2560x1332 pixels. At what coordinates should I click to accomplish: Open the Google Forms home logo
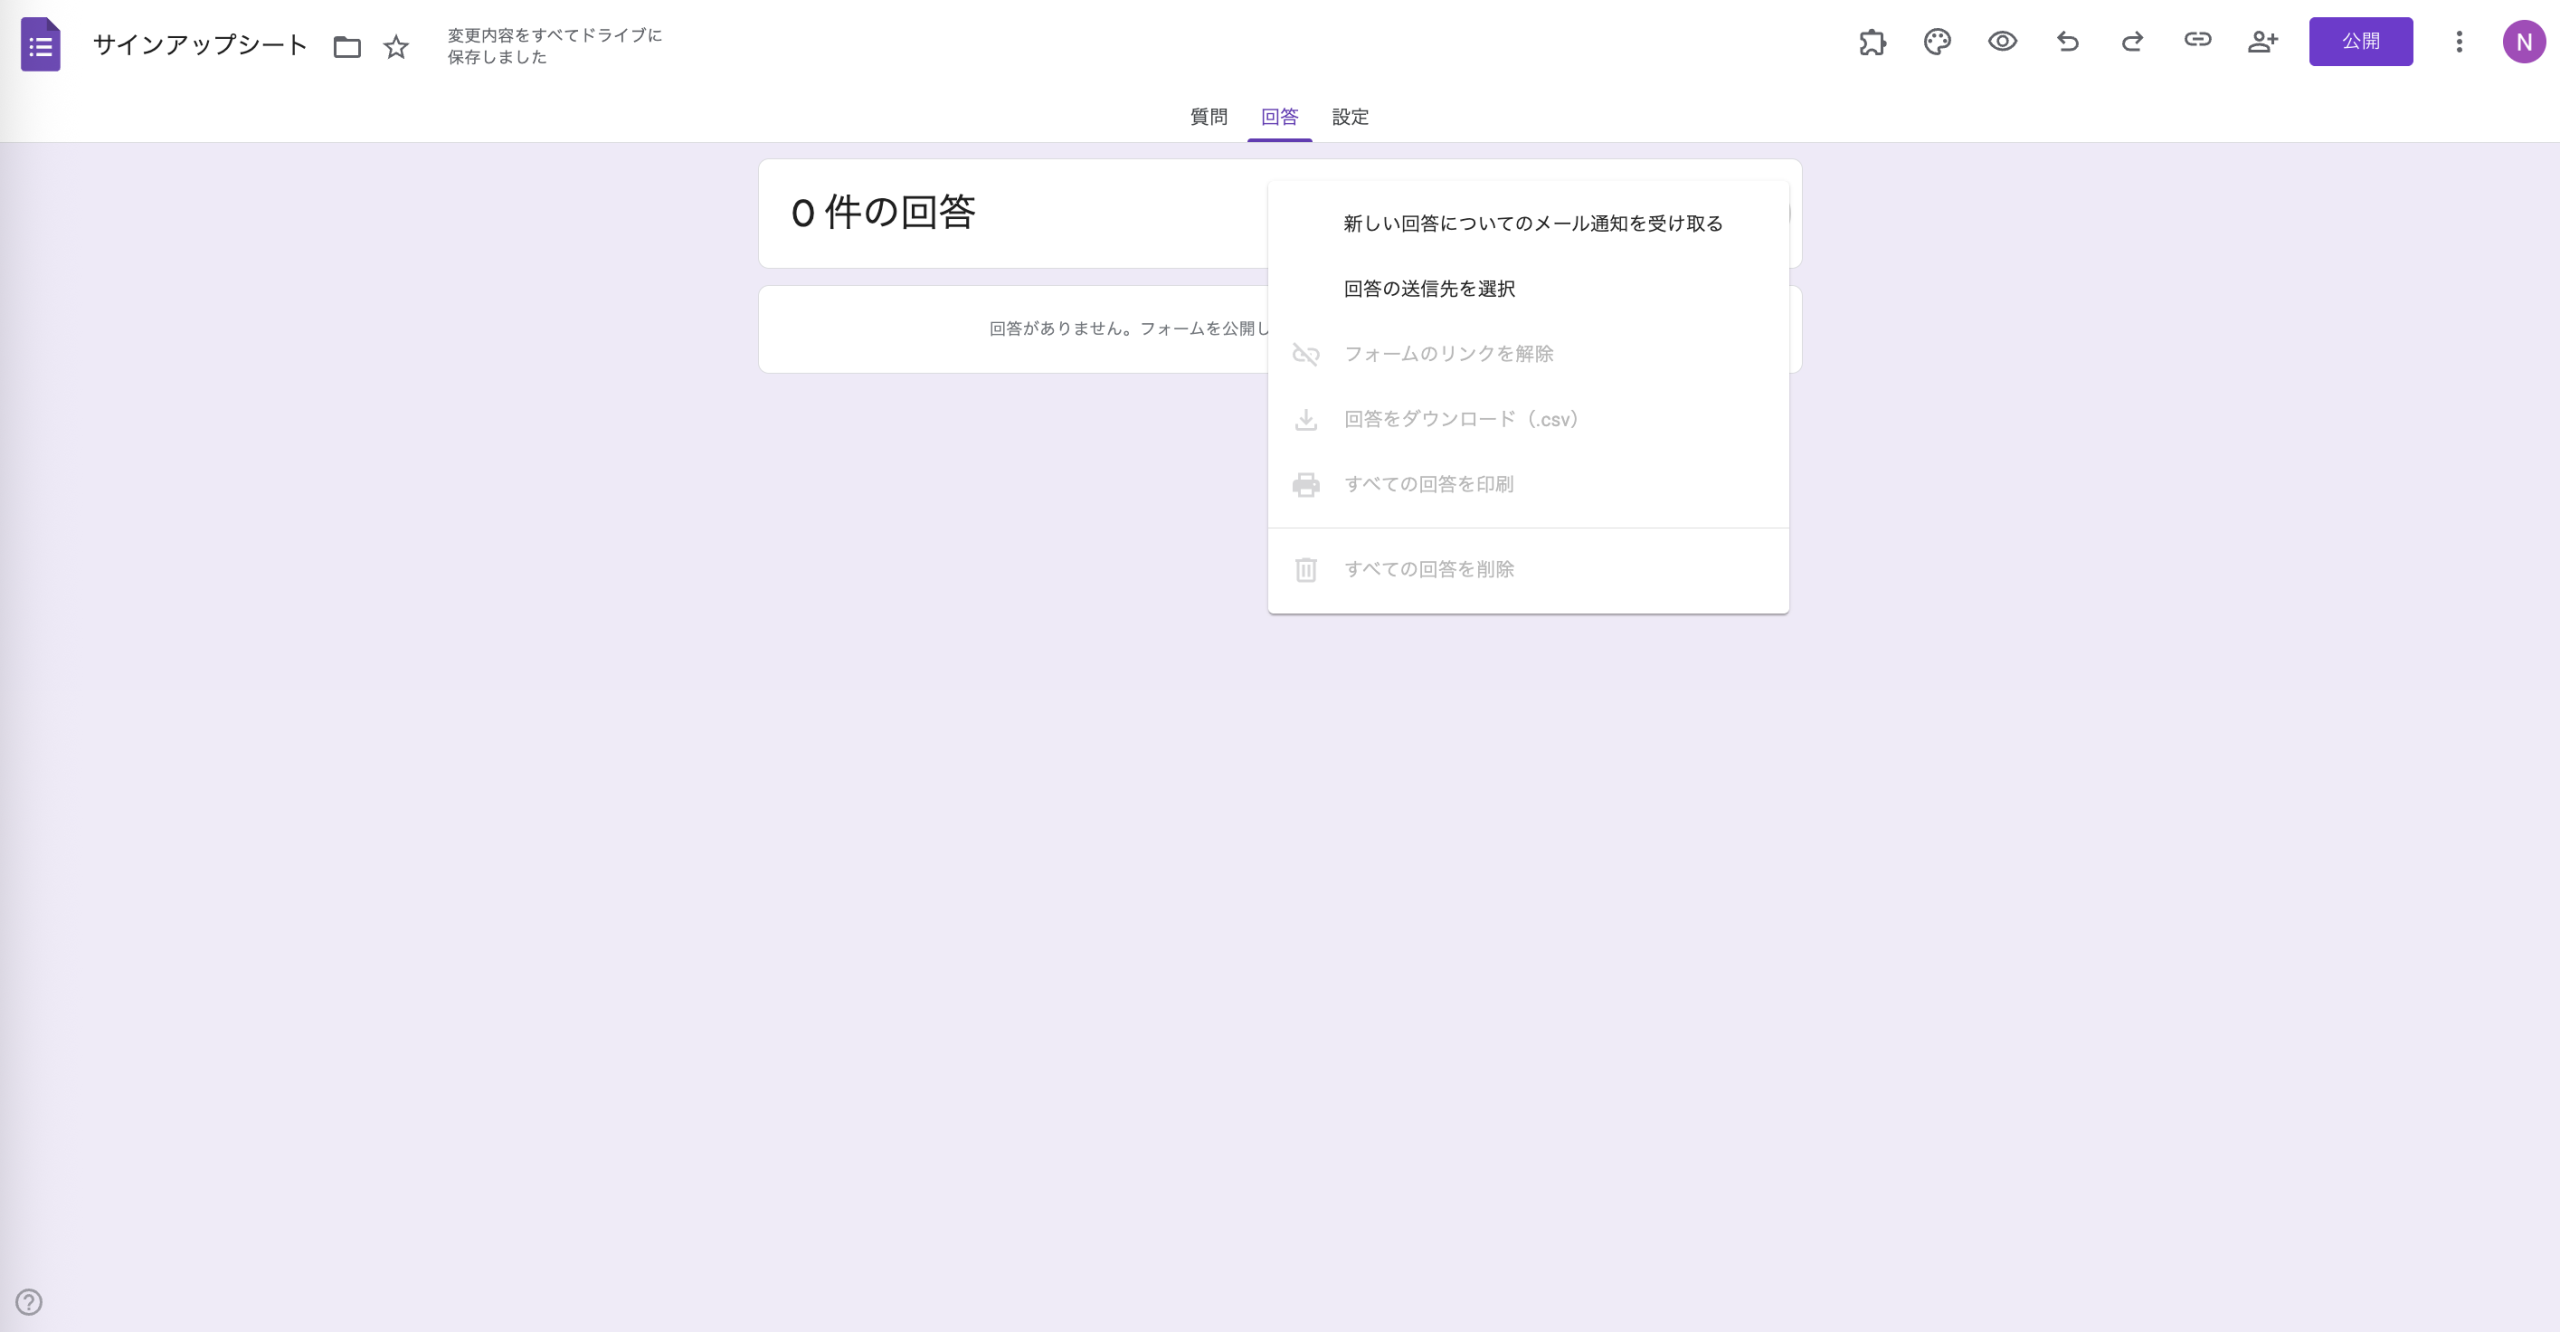pos(40,43)
